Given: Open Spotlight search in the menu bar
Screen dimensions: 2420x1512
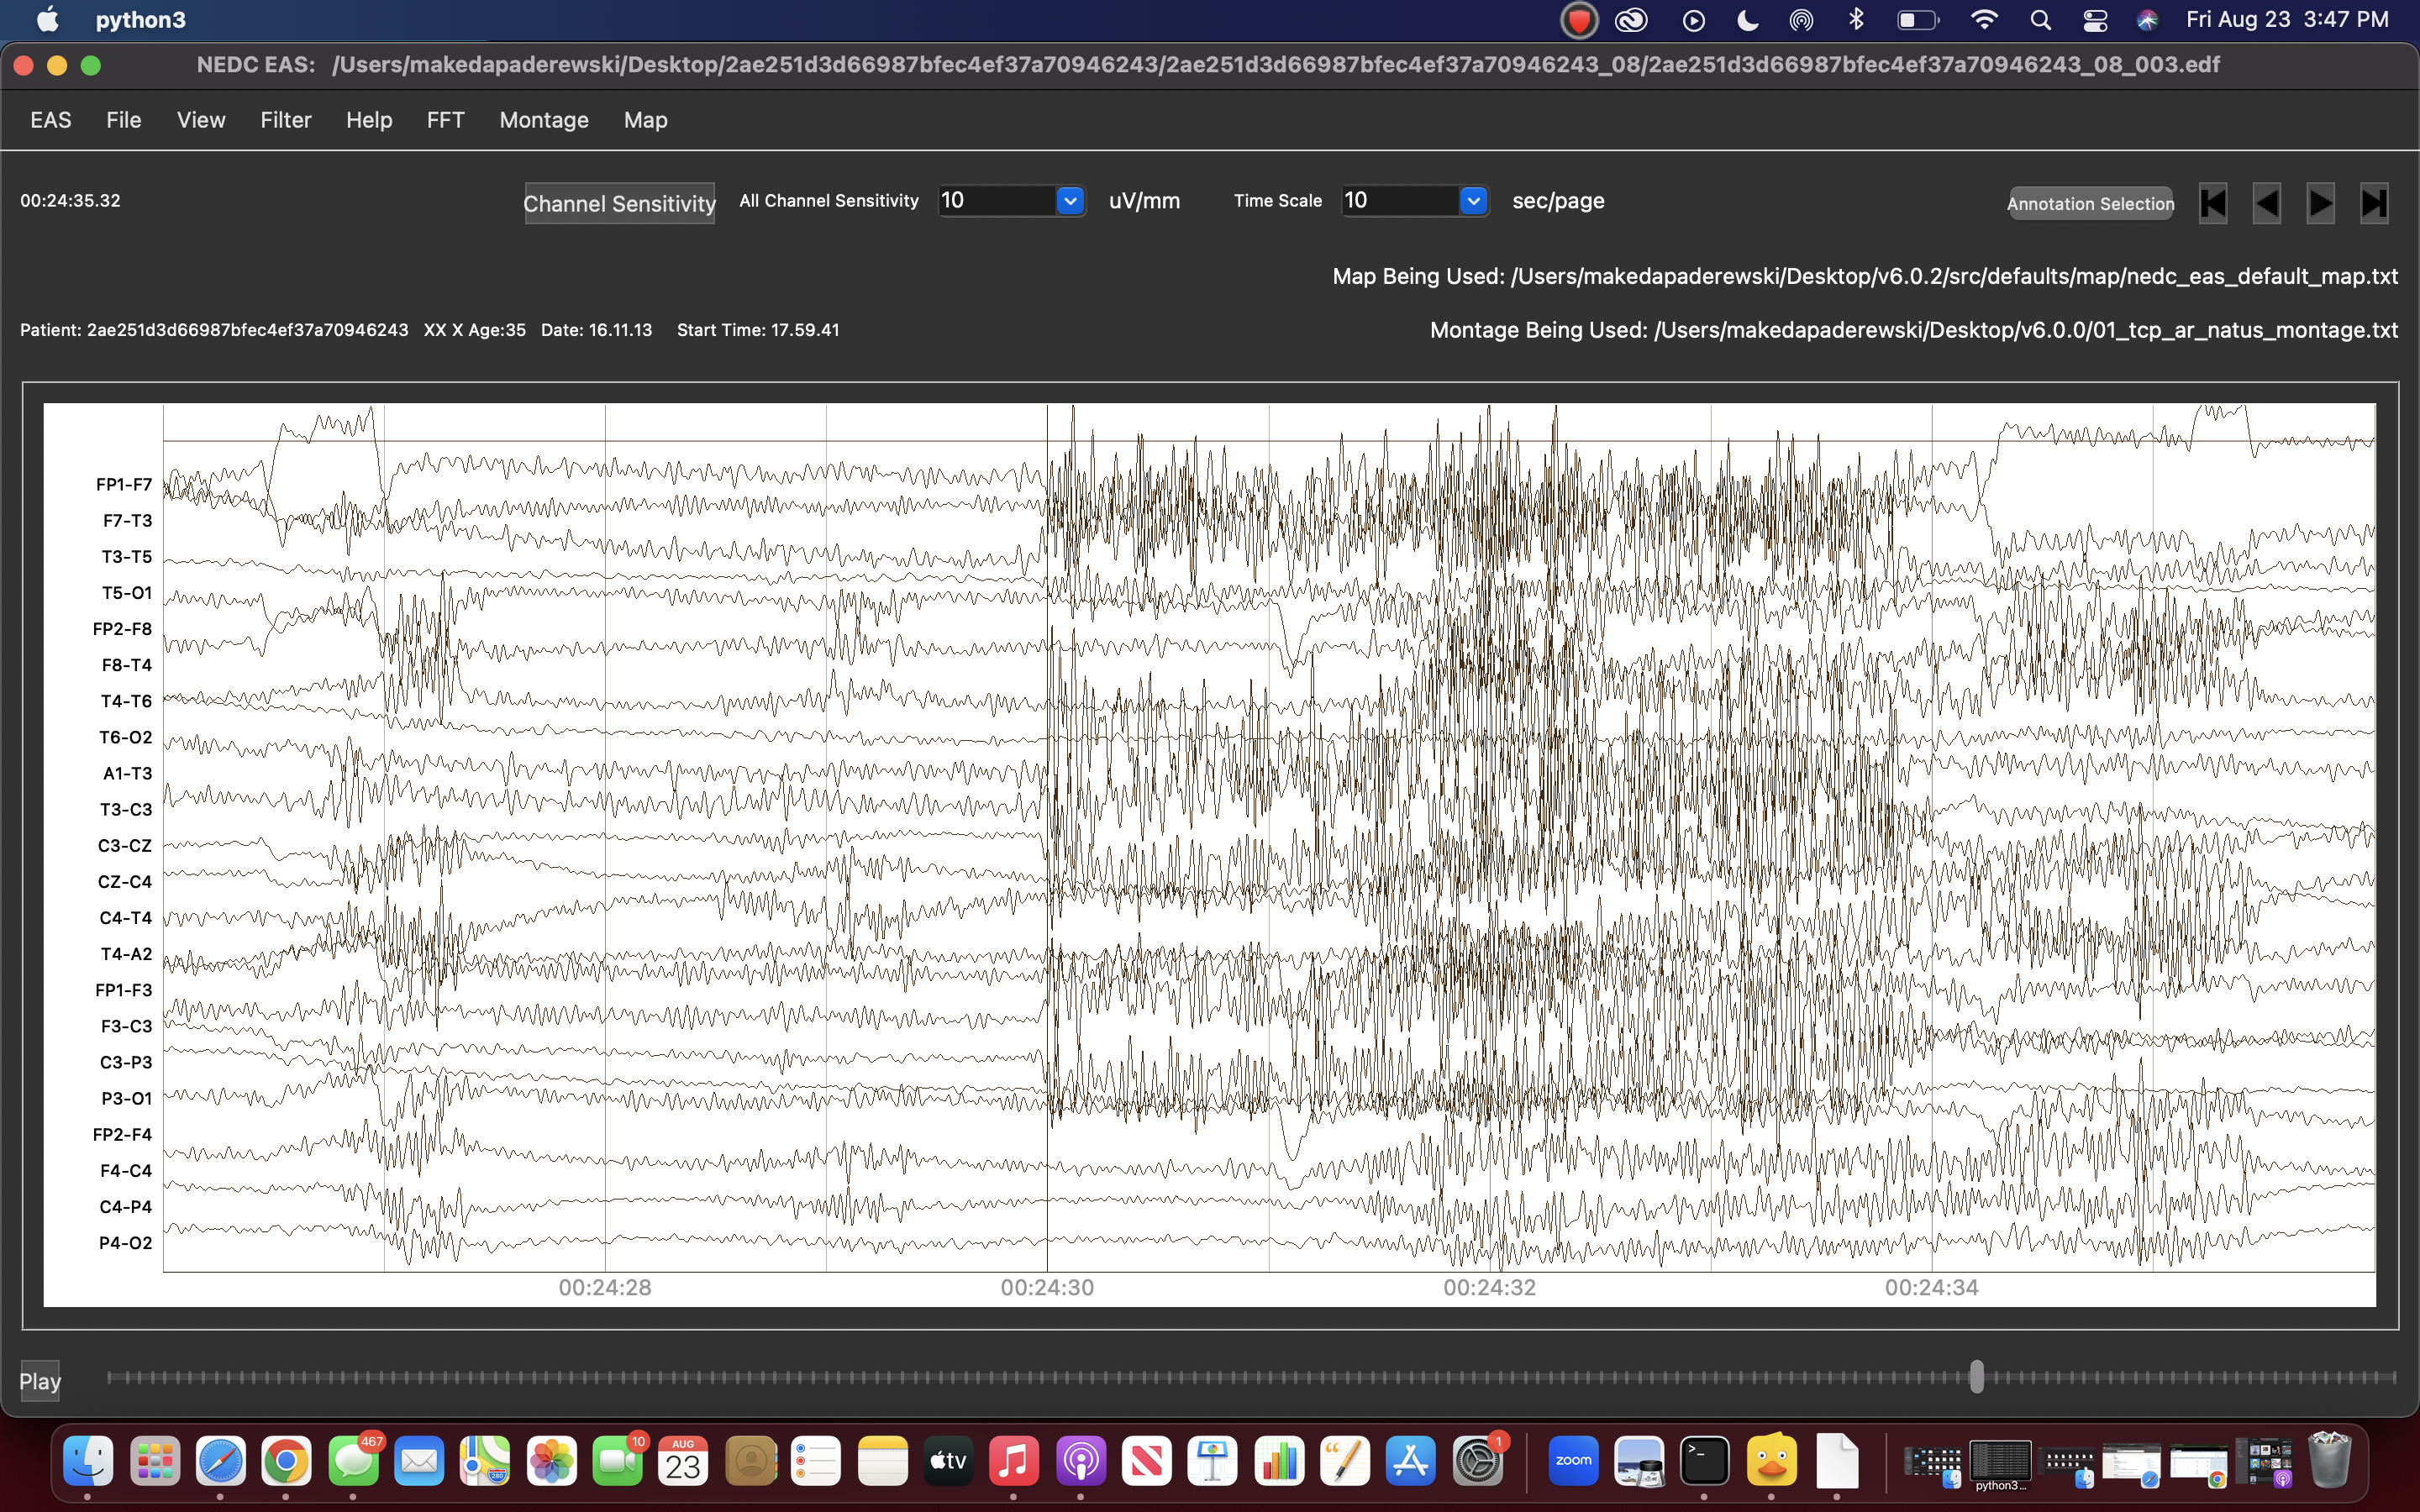Looking at the screenshot, I should [x=2041, y=20].
